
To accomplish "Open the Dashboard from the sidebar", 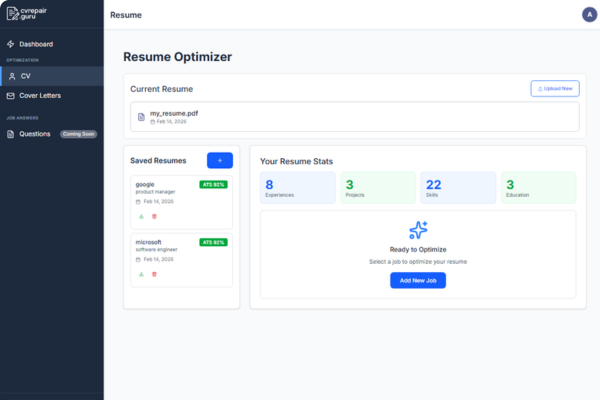I will tap(52, 44).
